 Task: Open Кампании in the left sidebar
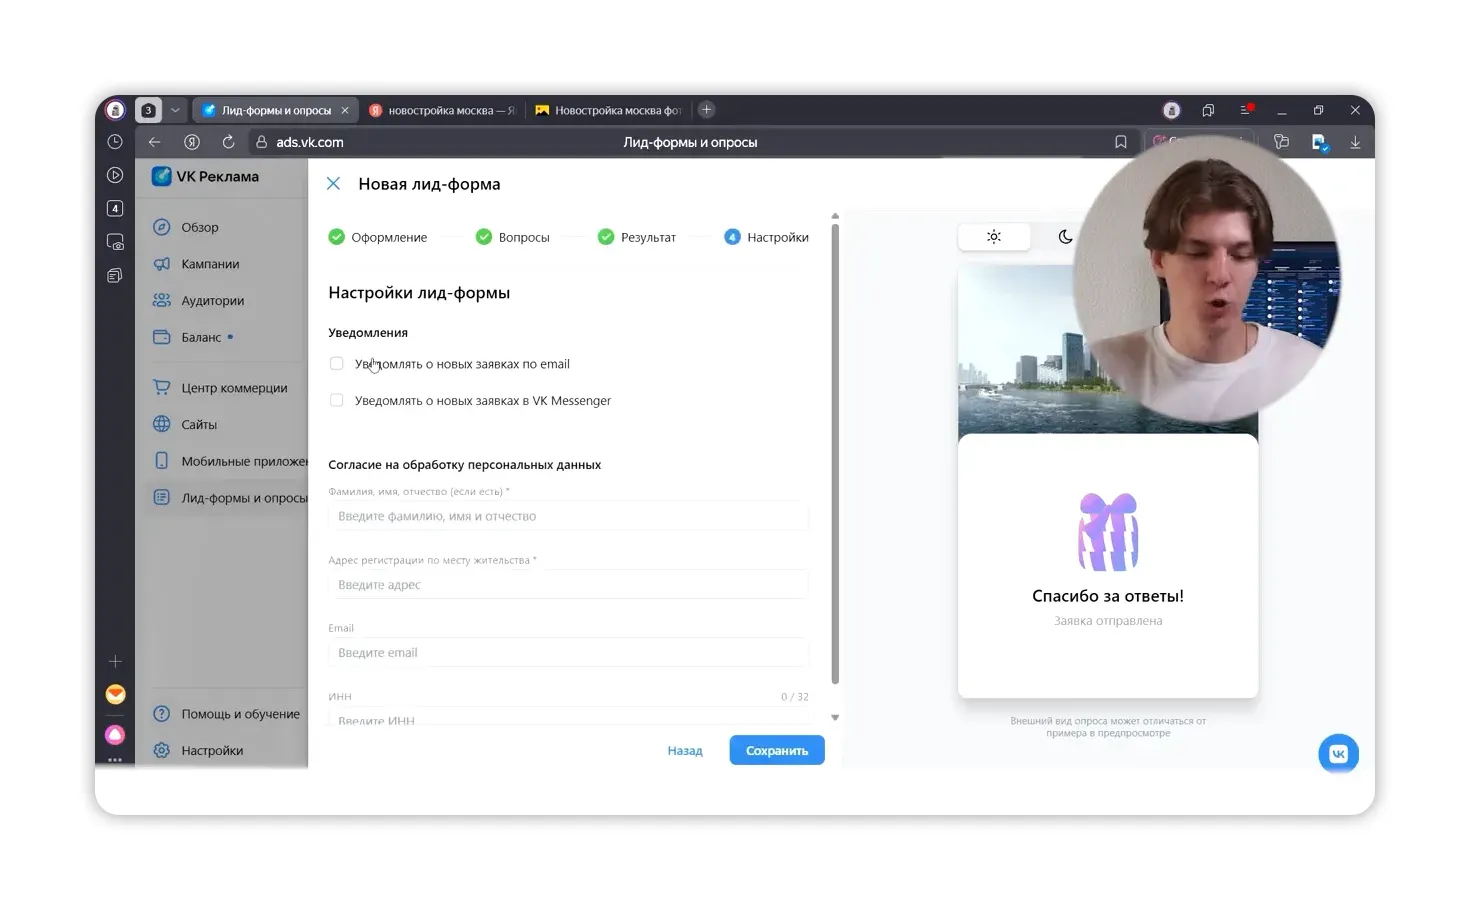(x=210, y=264)
